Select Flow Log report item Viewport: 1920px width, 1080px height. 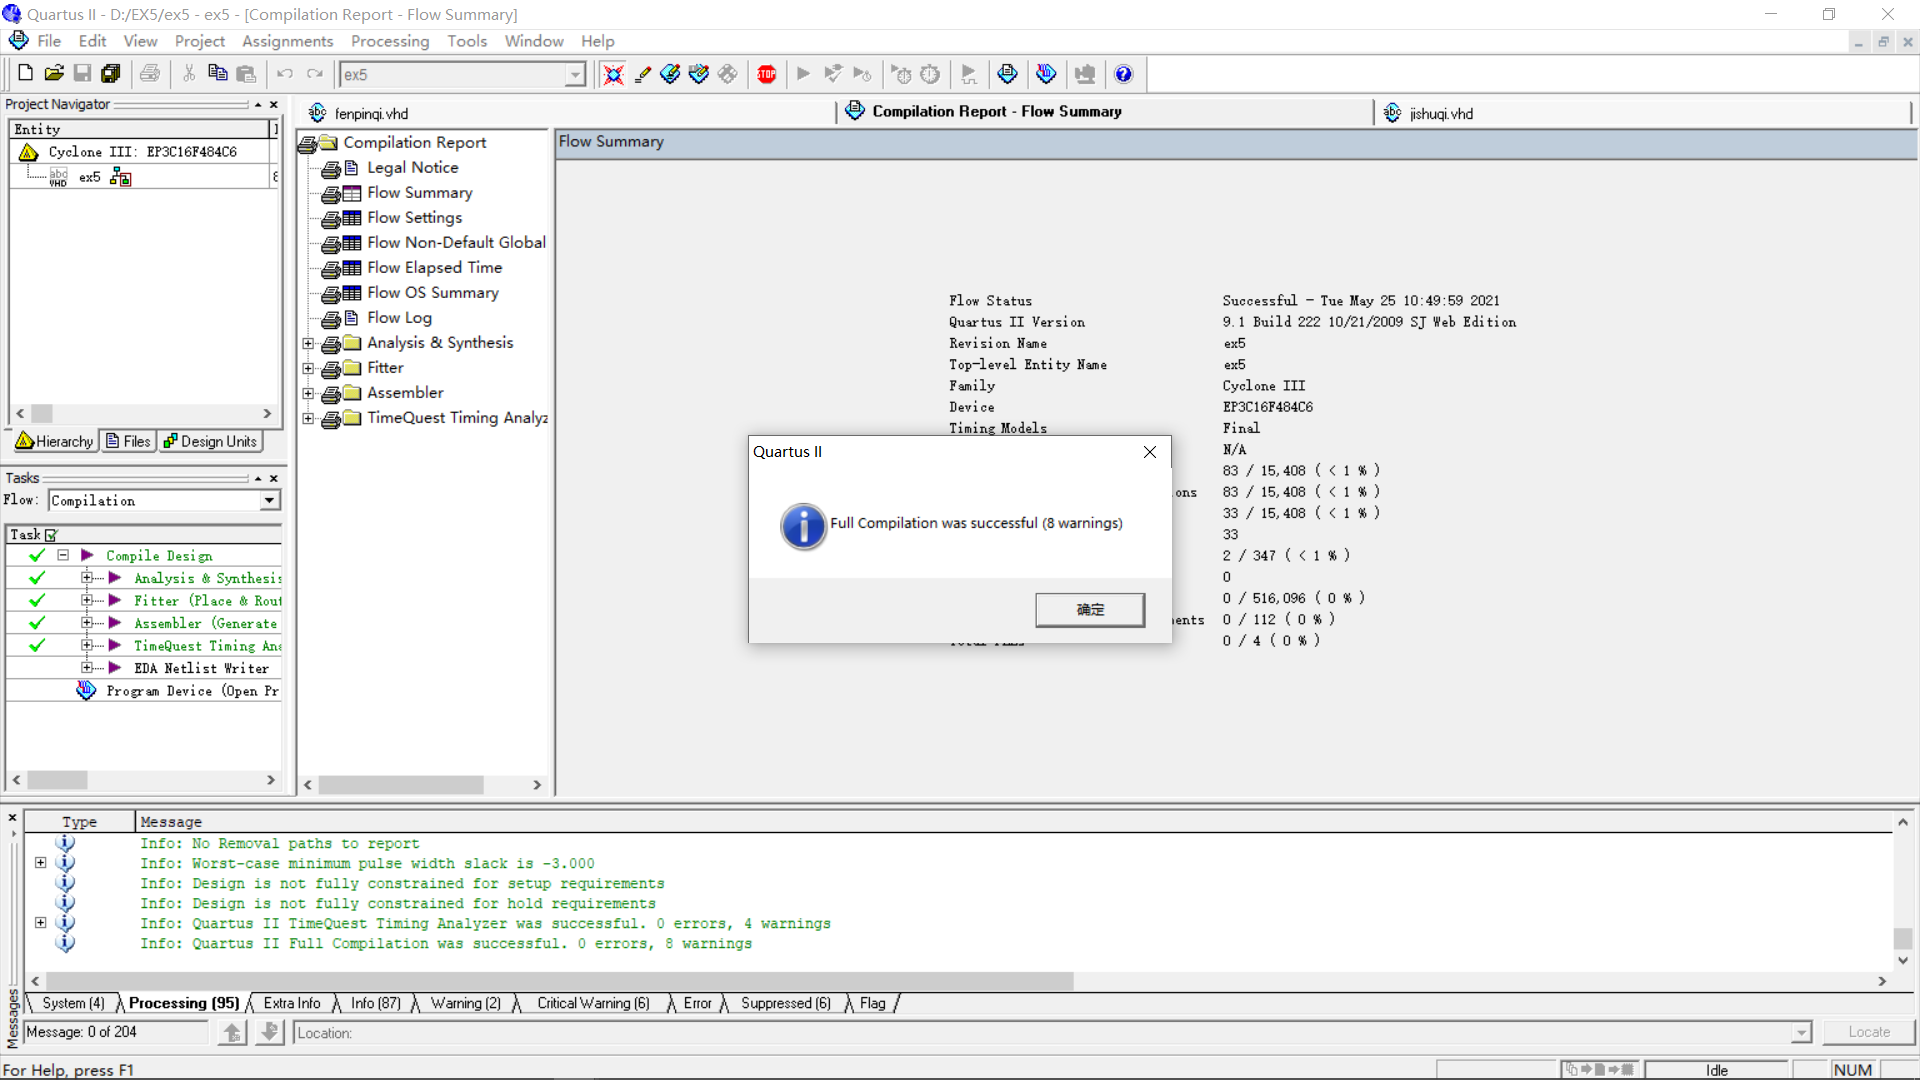tap(399, 318)
